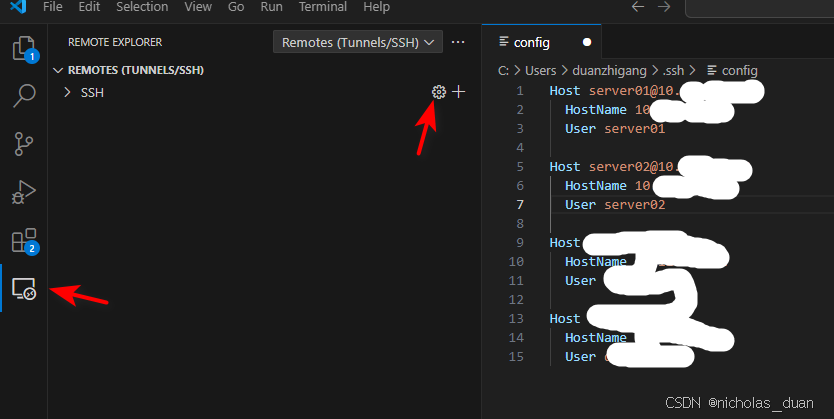Click 'Host' keyword on line 13

coord(565,319)
